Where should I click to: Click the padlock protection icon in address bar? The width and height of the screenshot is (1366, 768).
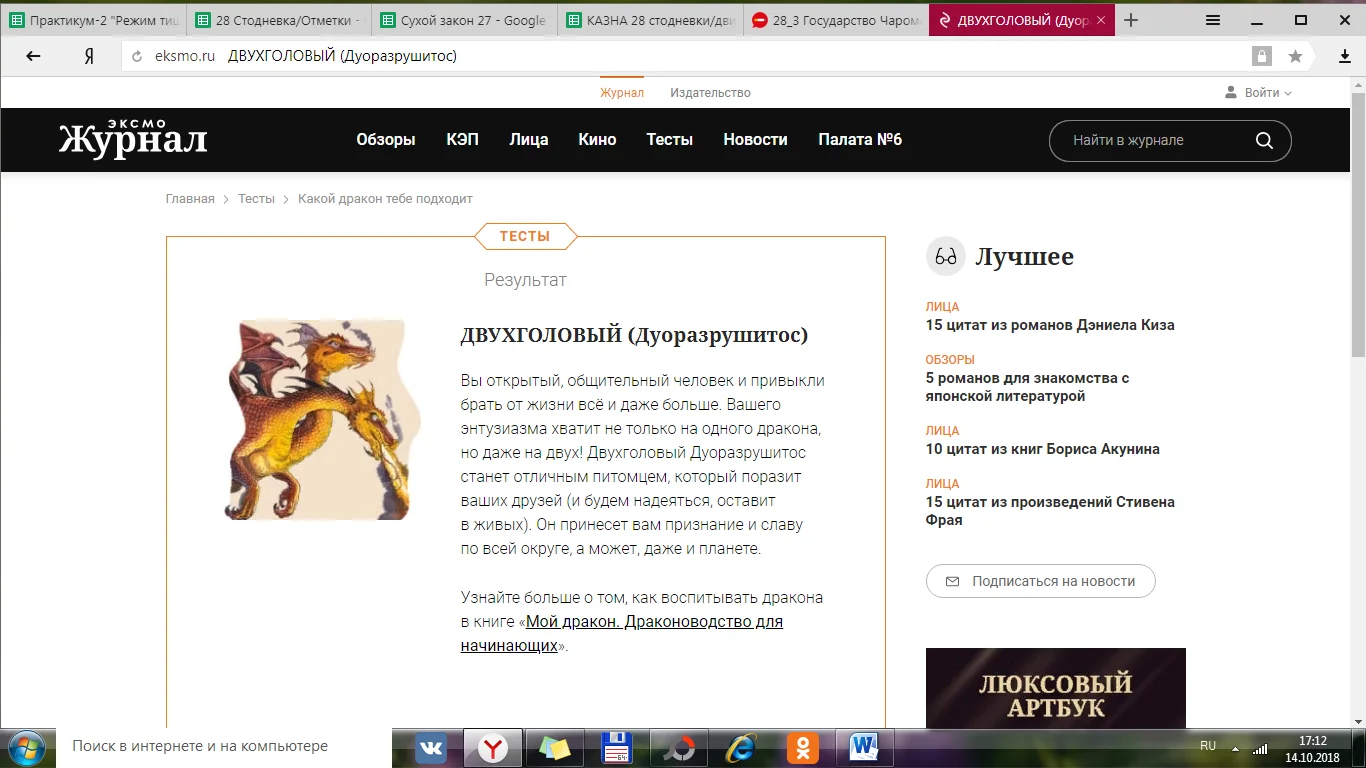pos(1263,56)
